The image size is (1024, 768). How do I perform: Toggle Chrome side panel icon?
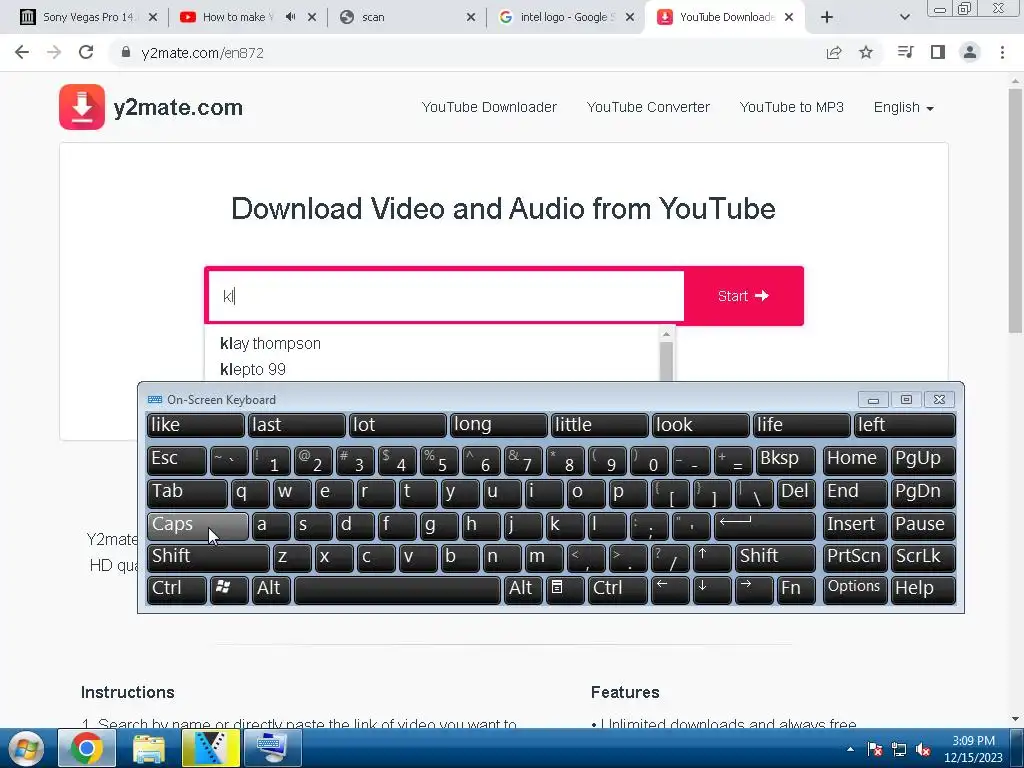[938, 52]
